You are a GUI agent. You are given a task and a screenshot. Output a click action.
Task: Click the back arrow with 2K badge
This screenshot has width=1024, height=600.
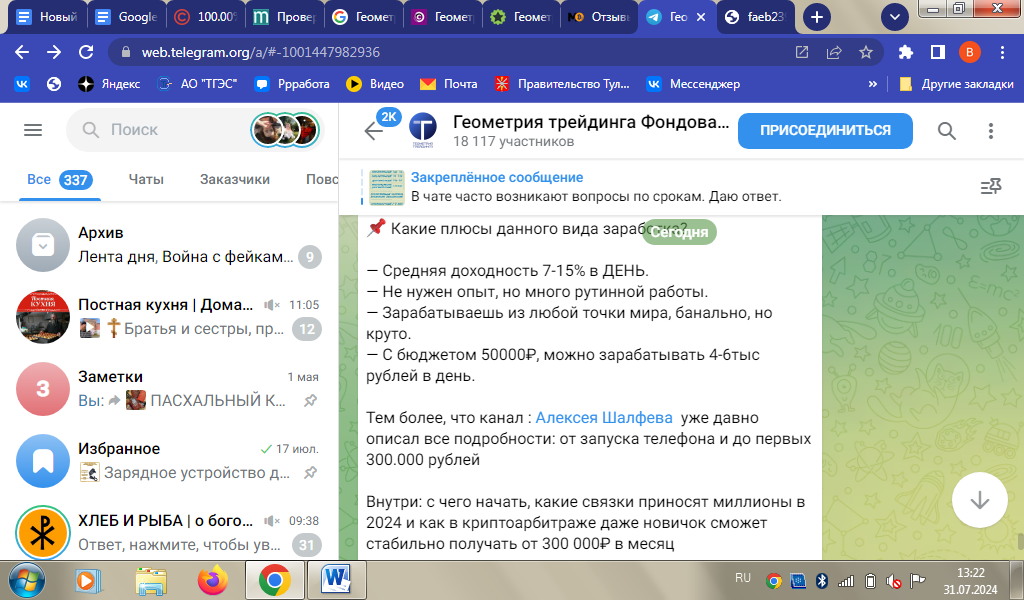tap(374, 131)
